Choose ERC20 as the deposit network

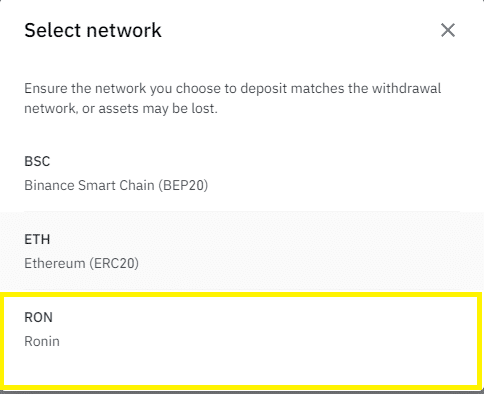point(242,251)
